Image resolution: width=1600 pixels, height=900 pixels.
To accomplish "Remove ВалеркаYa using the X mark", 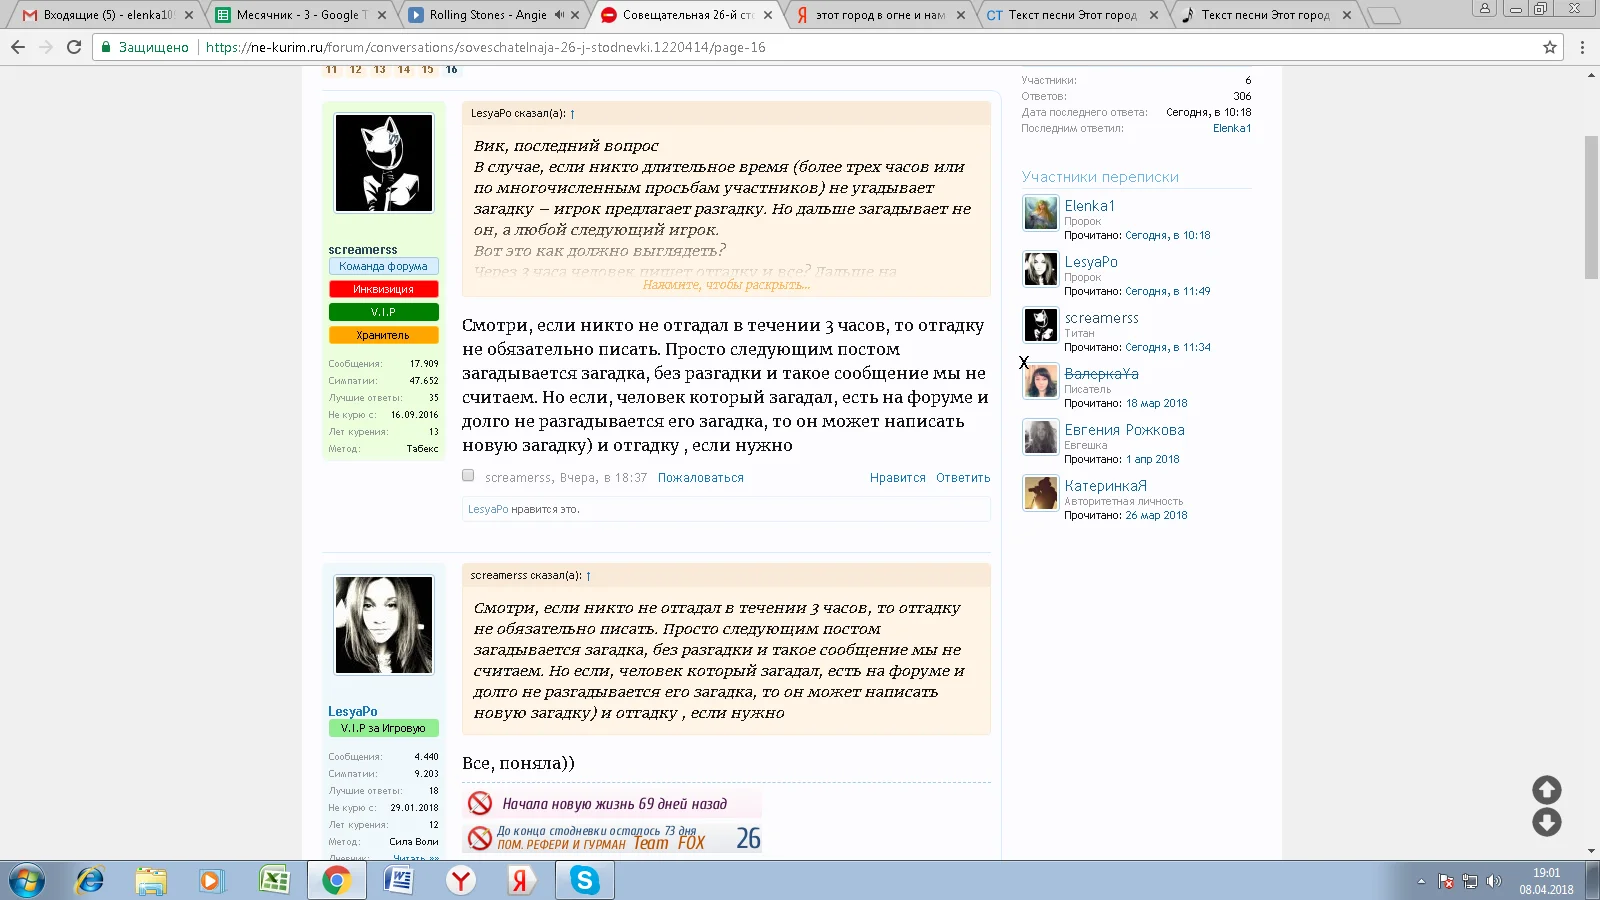I will click(1023, 364).
